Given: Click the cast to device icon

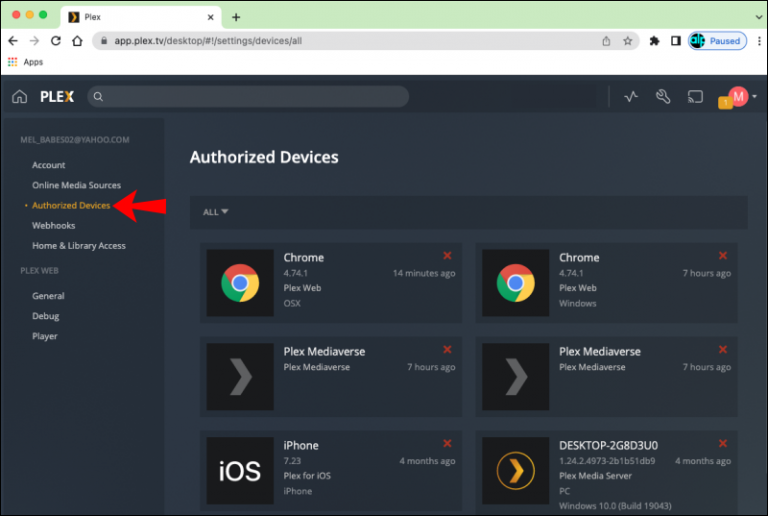Looking at the screenshot, I should pyautogui.click(x=695, y=97).
